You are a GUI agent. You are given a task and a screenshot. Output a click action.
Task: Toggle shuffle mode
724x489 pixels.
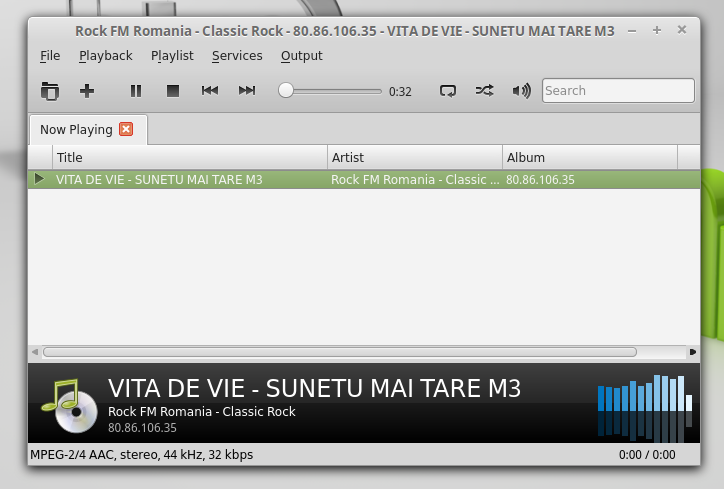pyautogui.click(x=484, y=91)
